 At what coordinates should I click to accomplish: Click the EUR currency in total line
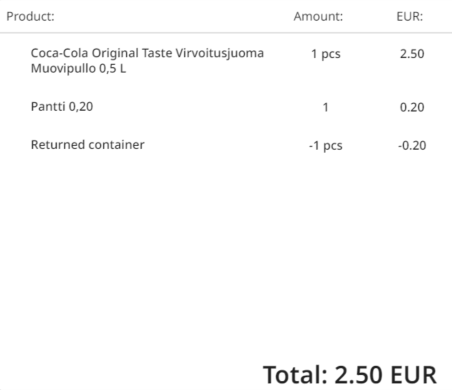[413, 375]
